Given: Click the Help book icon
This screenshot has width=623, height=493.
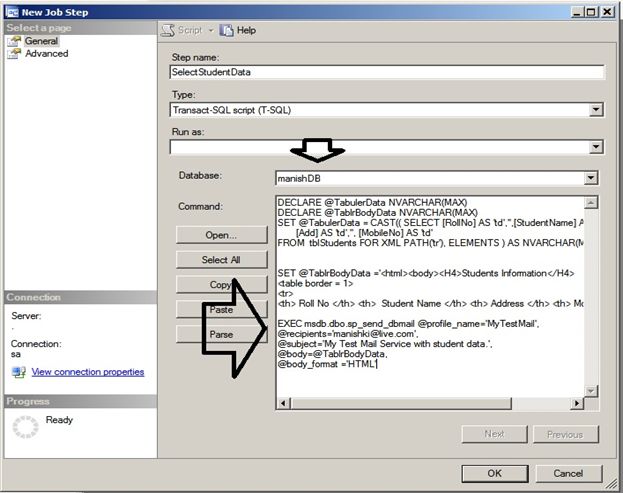Looking at the screenshot, I should 226,31.
